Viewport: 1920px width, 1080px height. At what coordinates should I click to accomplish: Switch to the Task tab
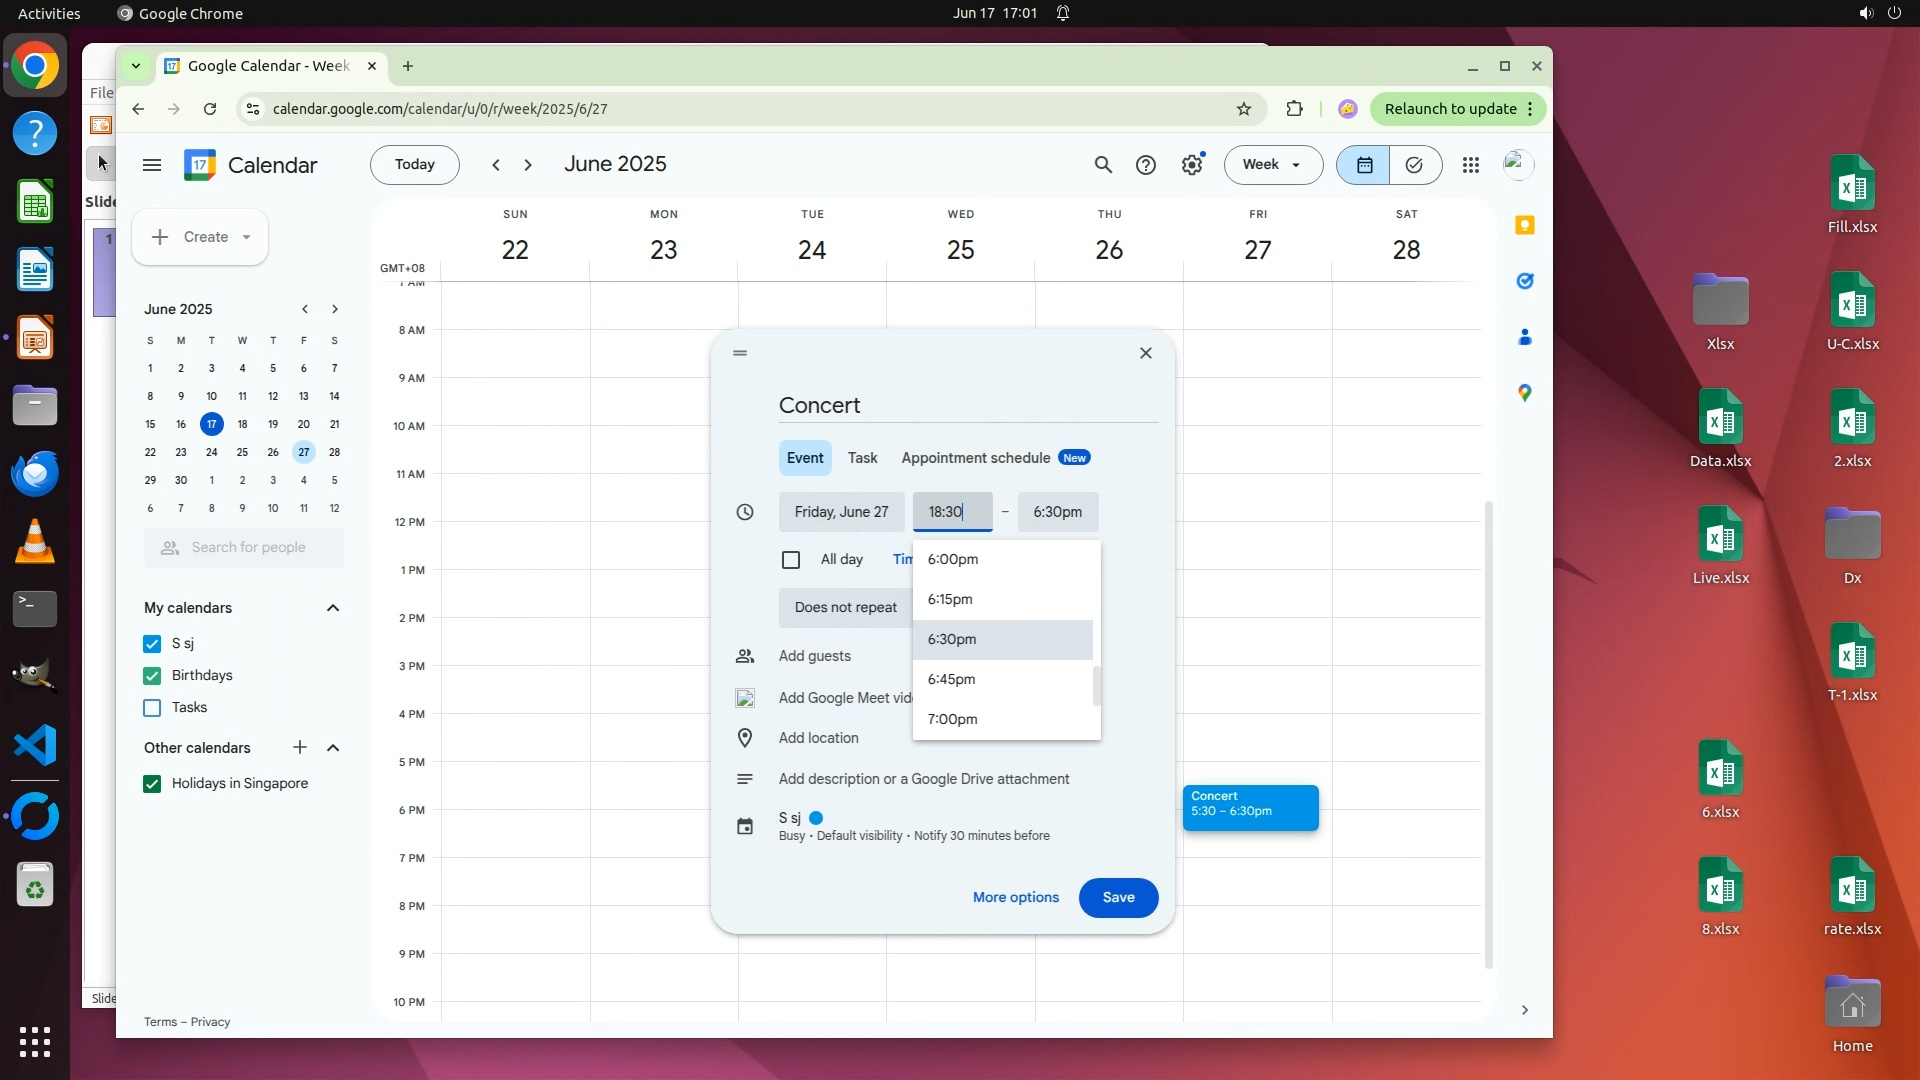862,458
